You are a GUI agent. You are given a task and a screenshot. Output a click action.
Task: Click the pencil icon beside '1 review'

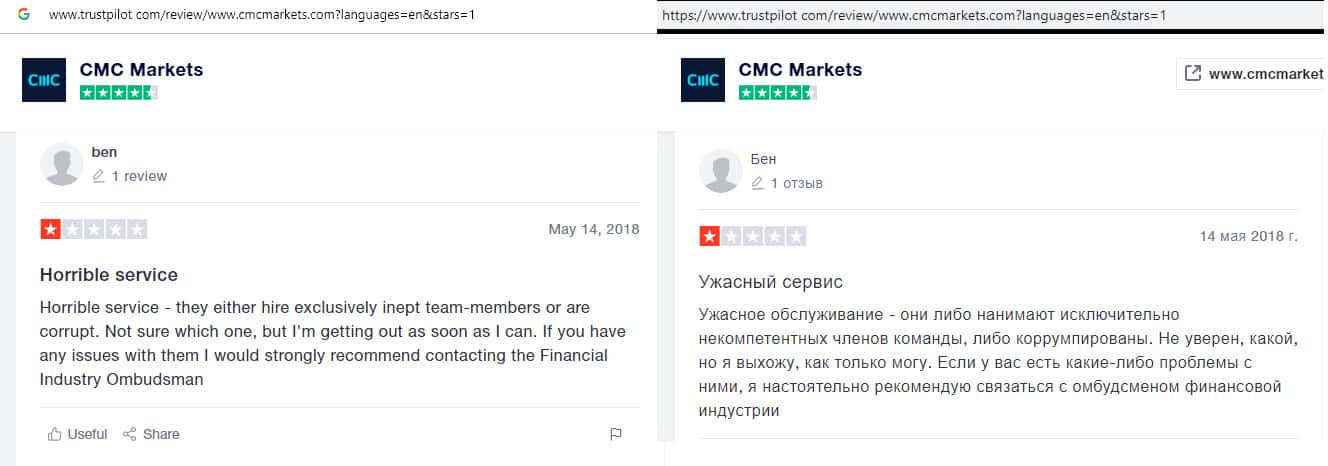click(98, 176)
